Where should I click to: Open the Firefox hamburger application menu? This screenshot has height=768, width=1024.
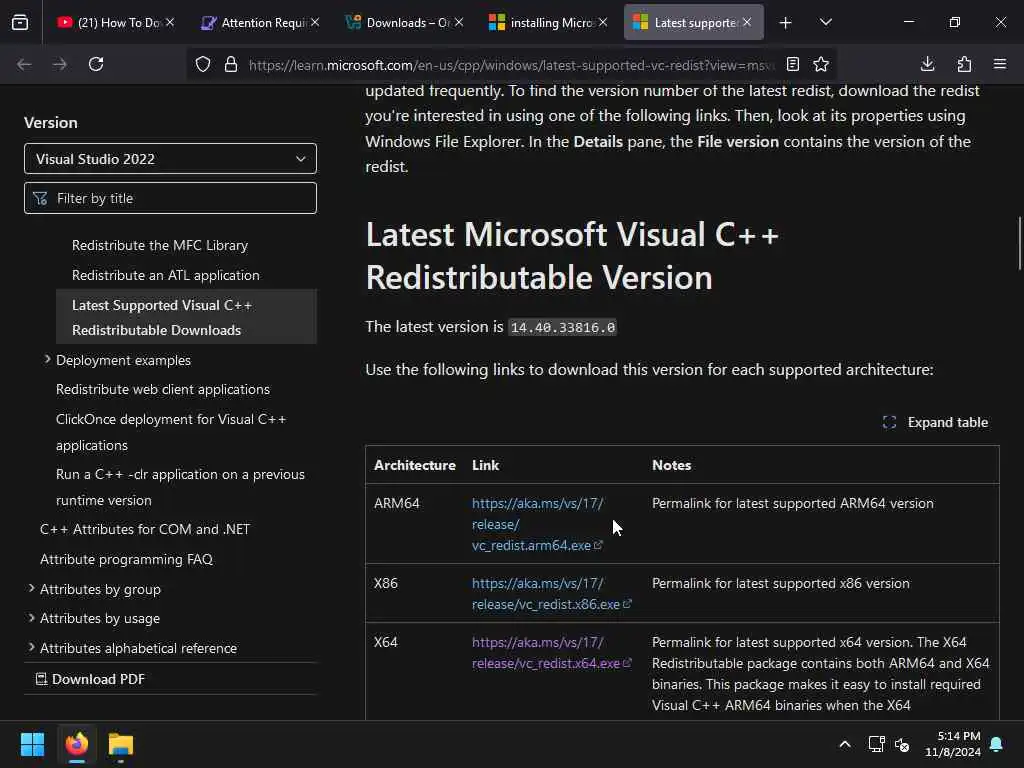1000,64
